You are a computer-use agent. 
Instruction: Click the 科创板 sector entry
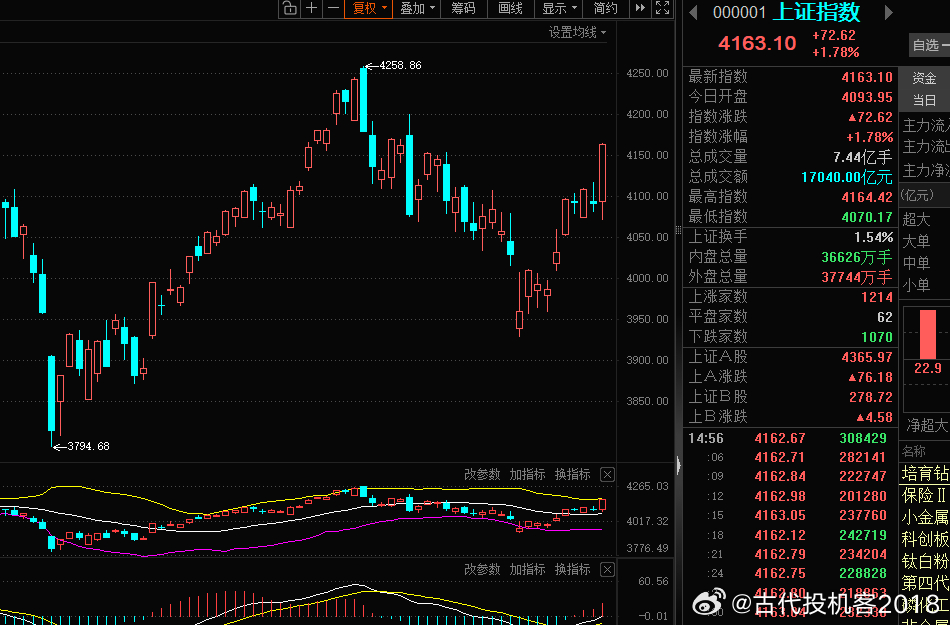tap(925, 540)
